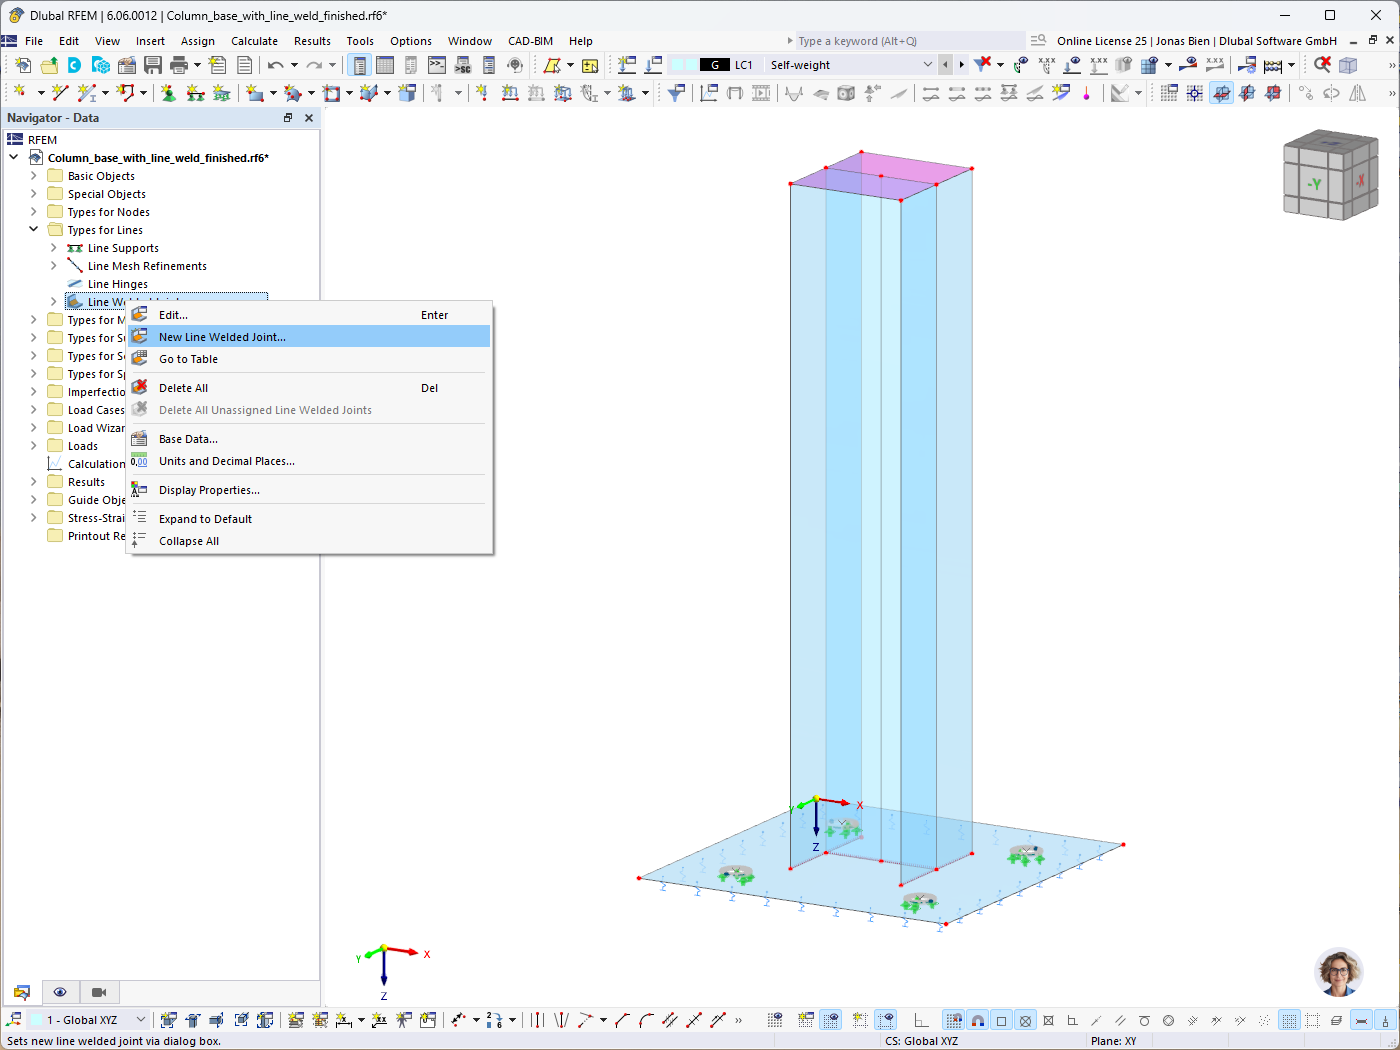The image size is (1400, 1050).
Task: Choose Go to Table in context menu
Action: coord(309,359)
